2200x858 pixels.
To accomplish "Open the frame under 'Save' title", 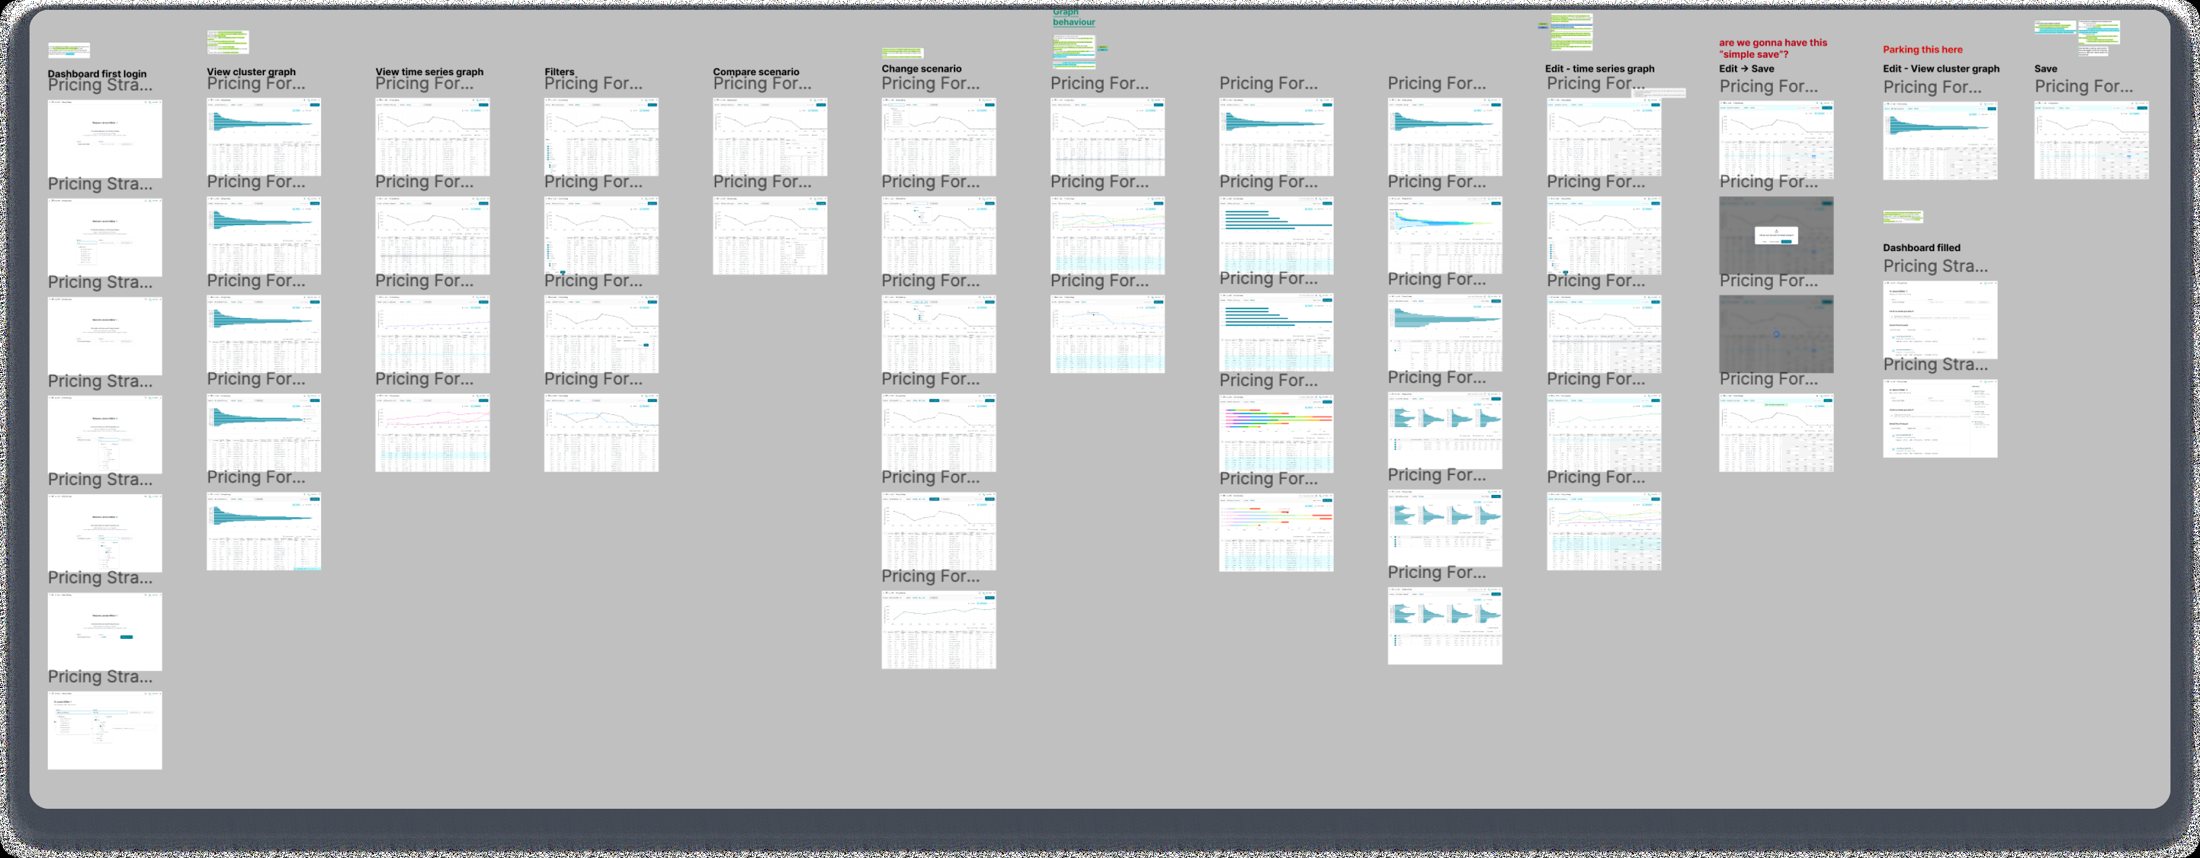I will [x=2091, y=140].
